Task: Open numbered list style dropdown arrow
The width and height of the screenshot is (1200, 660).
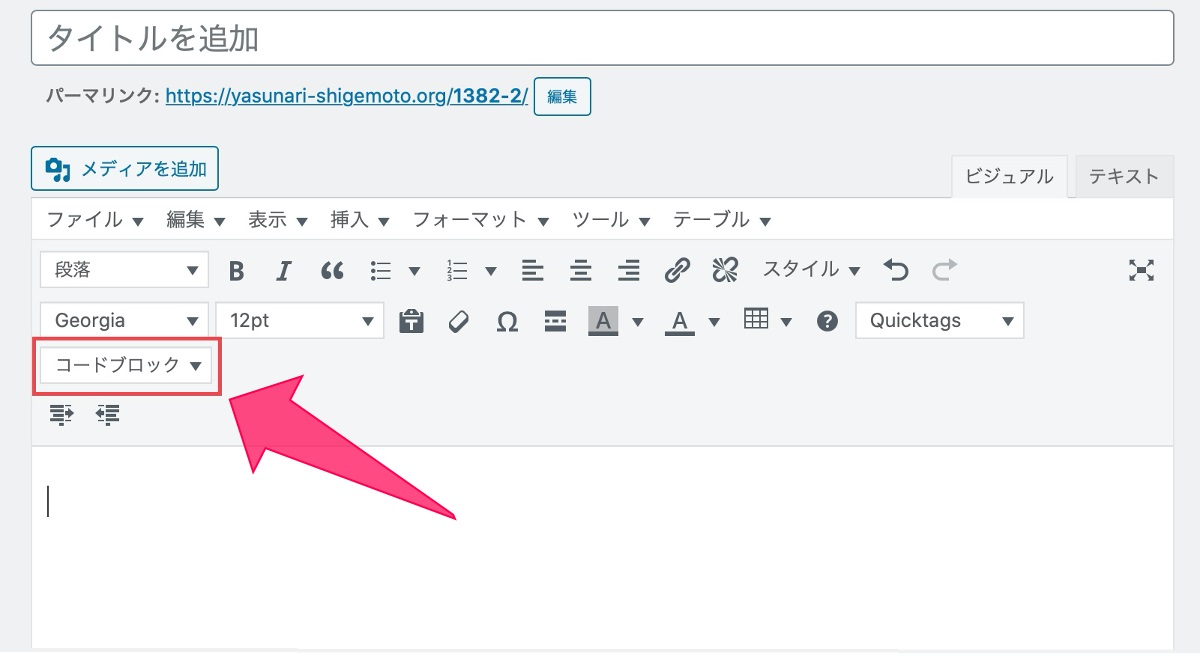Action: [x=491, y=270]
